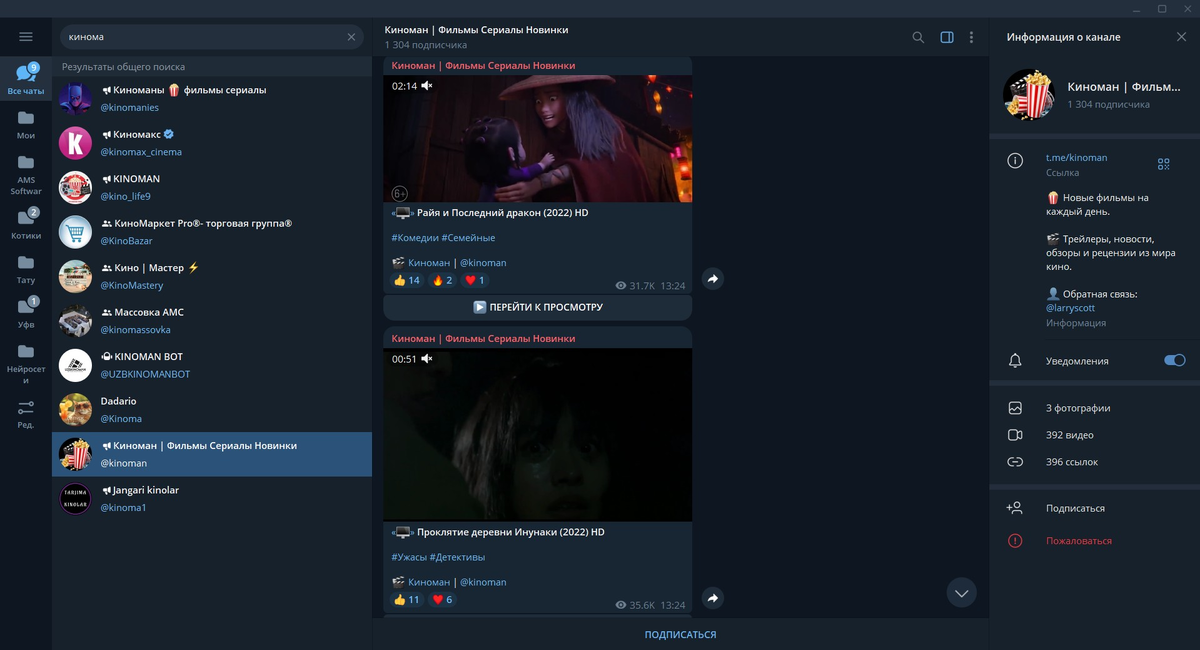
Task: Open the Нейросети folder
Action: coord(26,362)
